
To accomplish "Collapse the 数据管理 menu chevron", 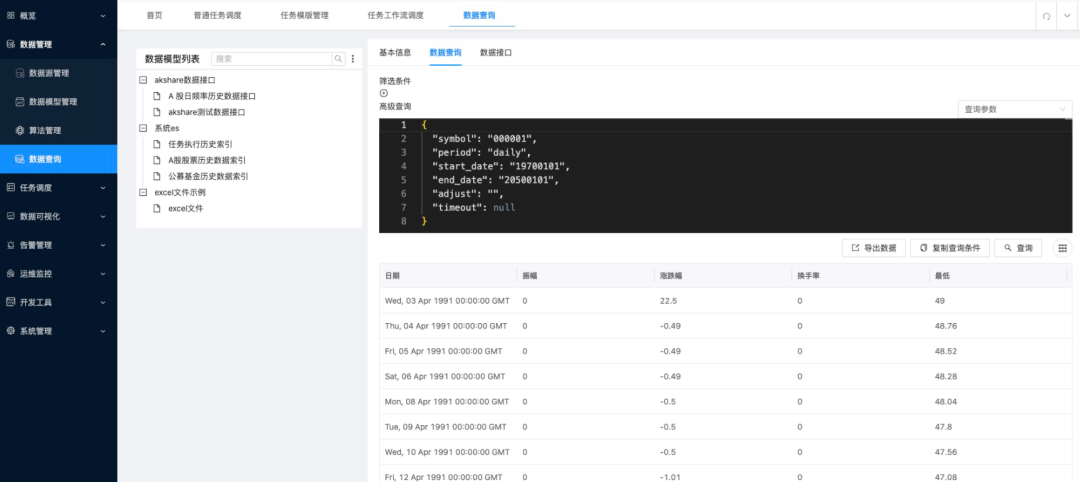I will click(103, 44).
